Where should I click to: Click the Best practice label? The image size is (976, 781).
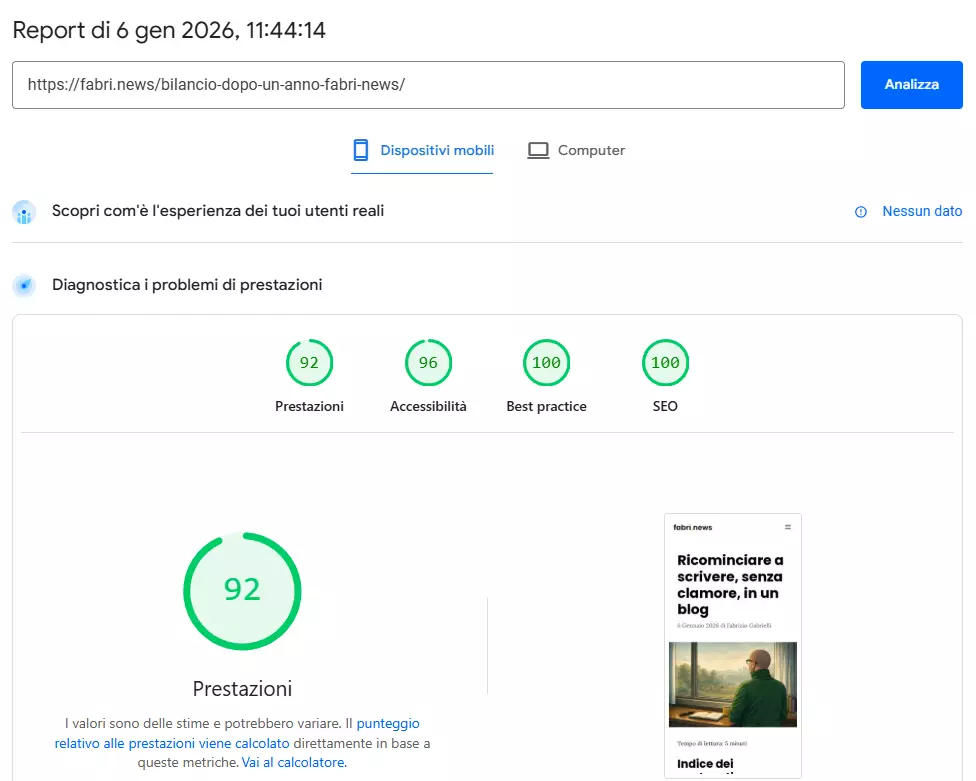coord(547,406)
